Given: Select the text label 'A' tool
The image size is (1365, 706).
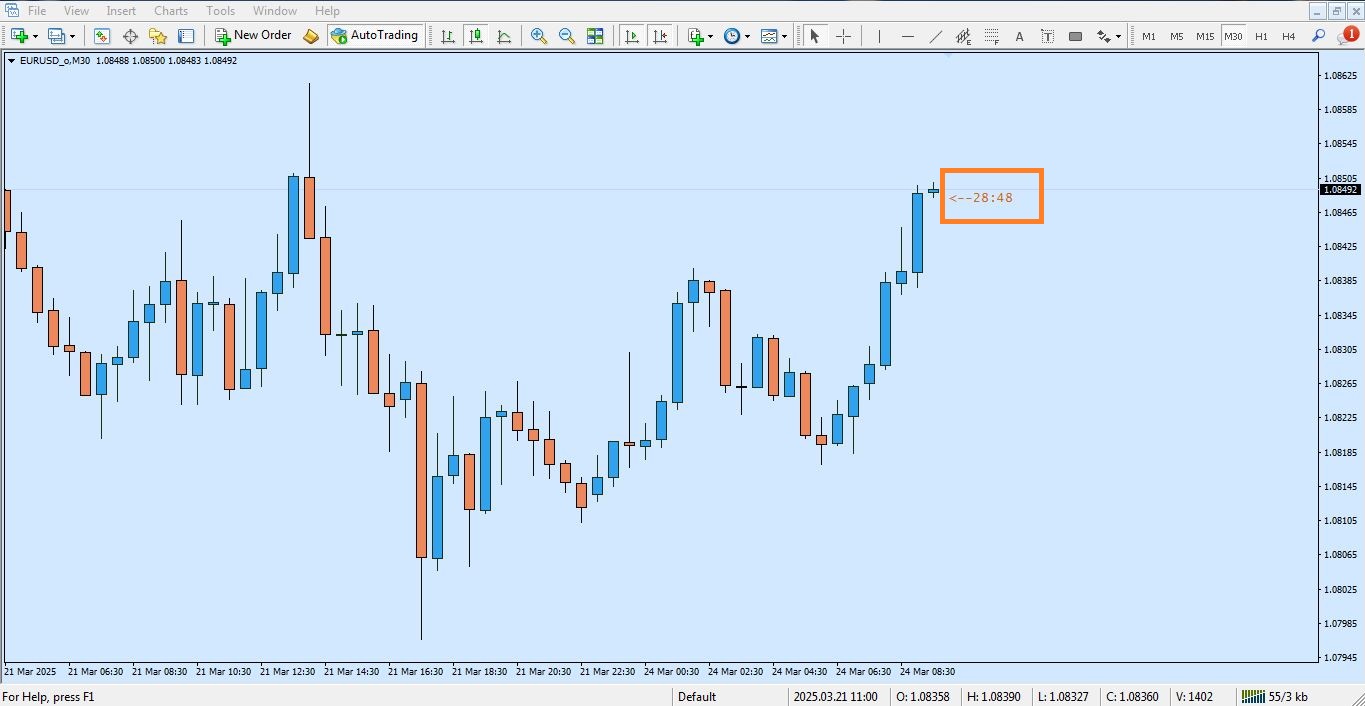Looking at the screenshot, I should [x=1019, y=36].
